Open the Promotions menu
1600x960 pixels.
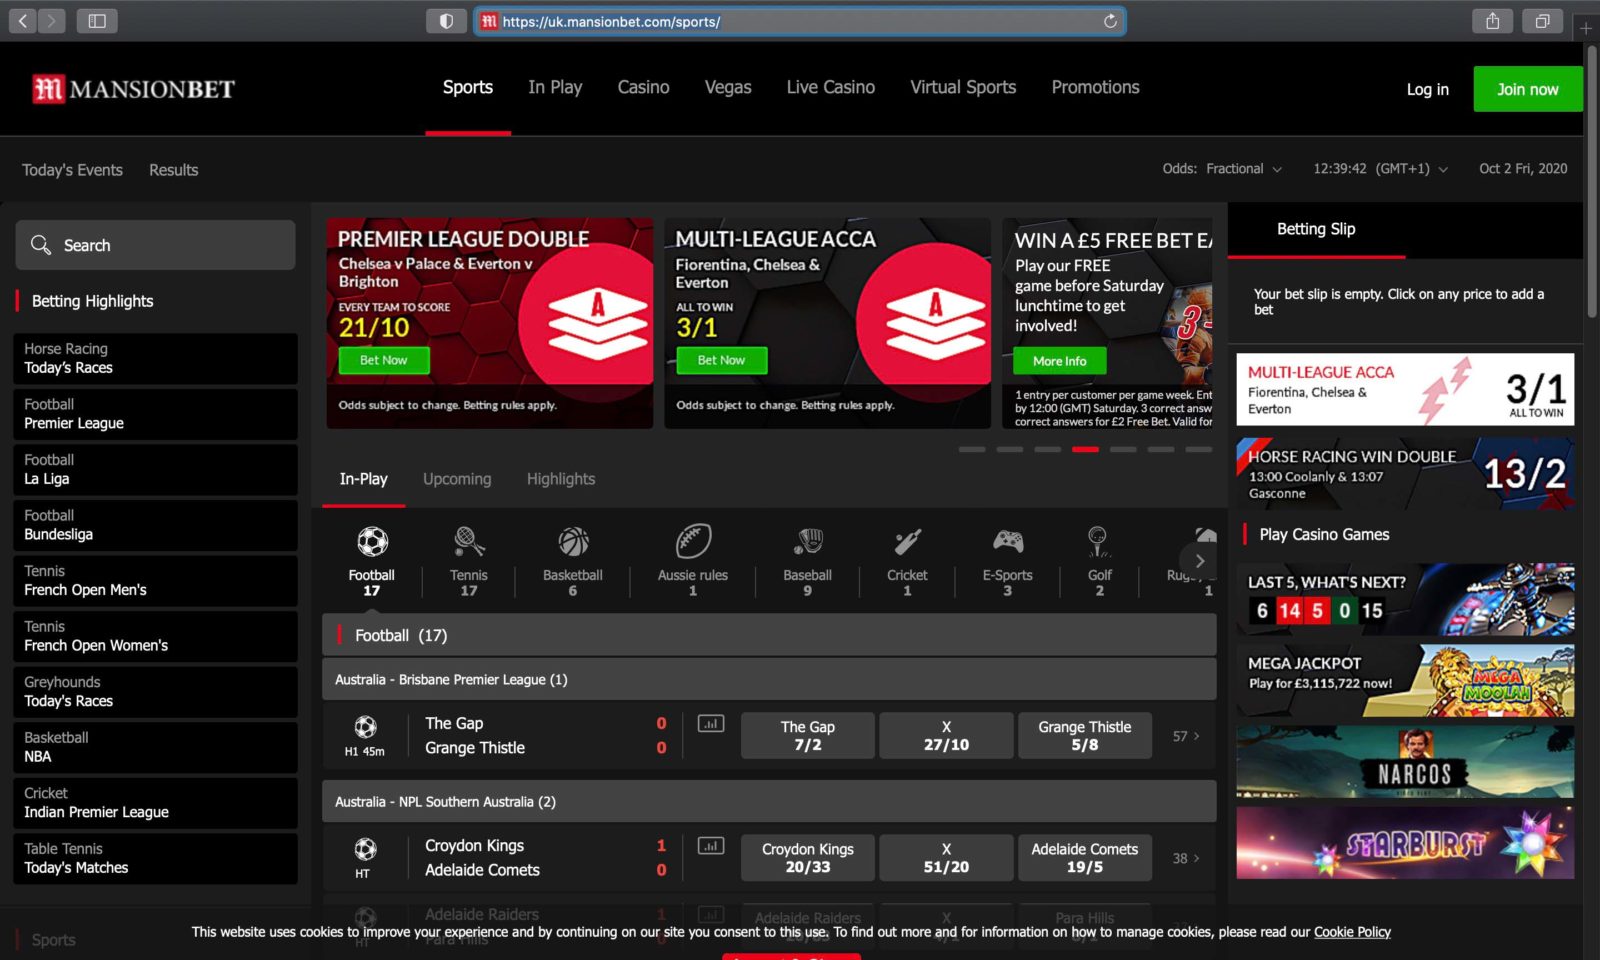(1095, 88)
